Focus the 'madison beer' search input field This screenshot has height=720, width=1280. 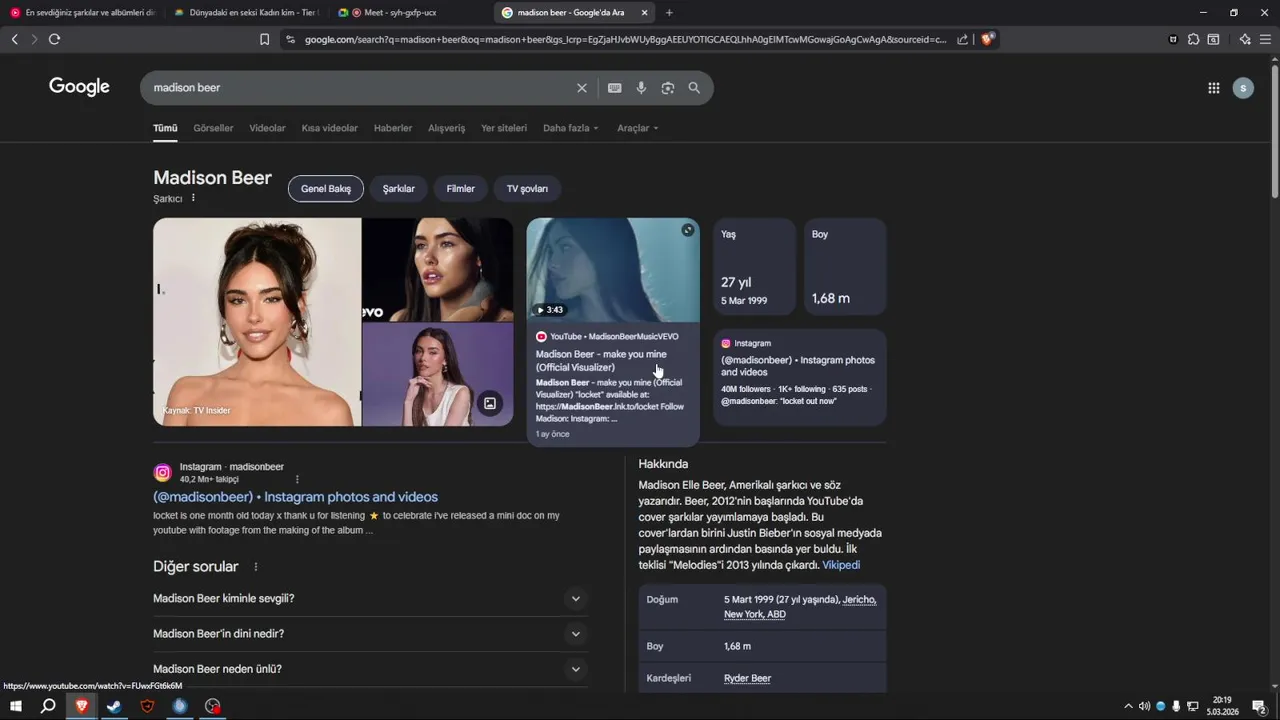tap(360, 88)
